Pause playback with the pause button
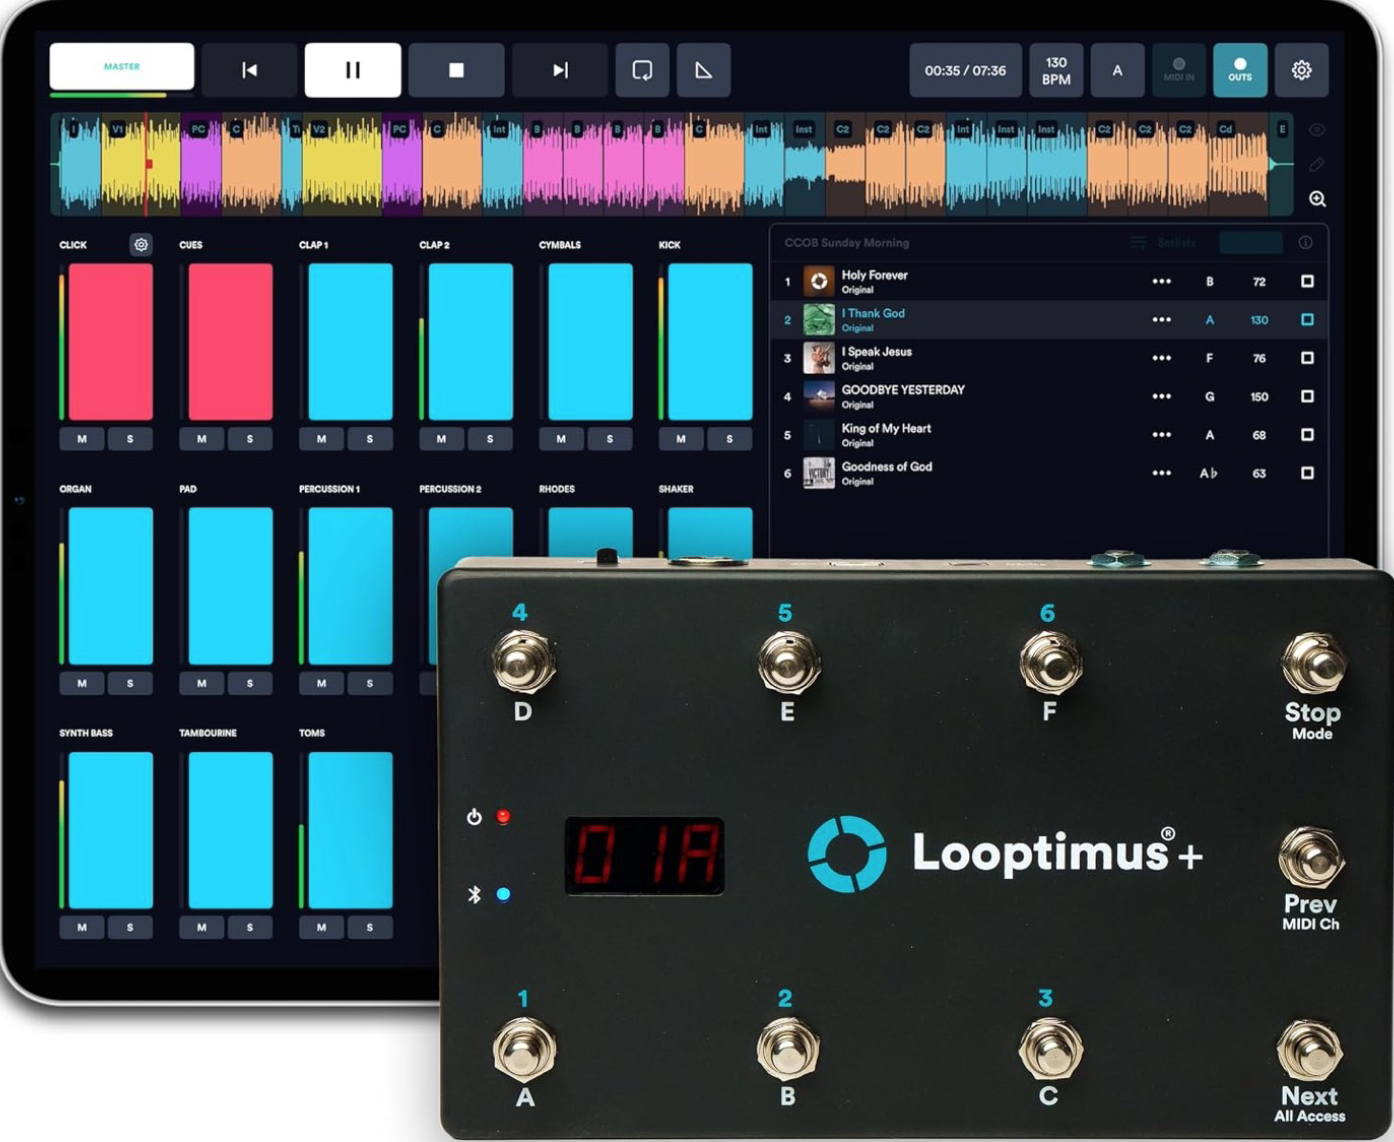The image size is (1394, 1142). (353, 70)
